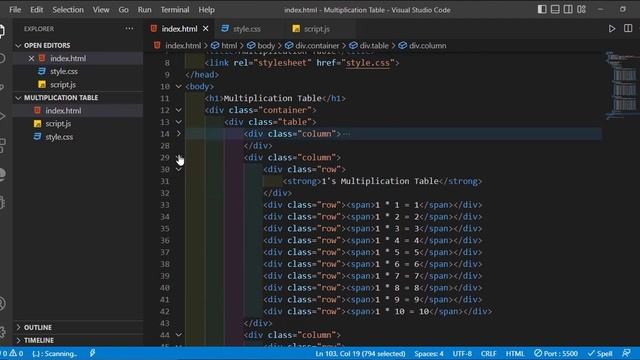The image size is (640, 360).
Task: Fold the row div on line 30
Action: point(178,169)
